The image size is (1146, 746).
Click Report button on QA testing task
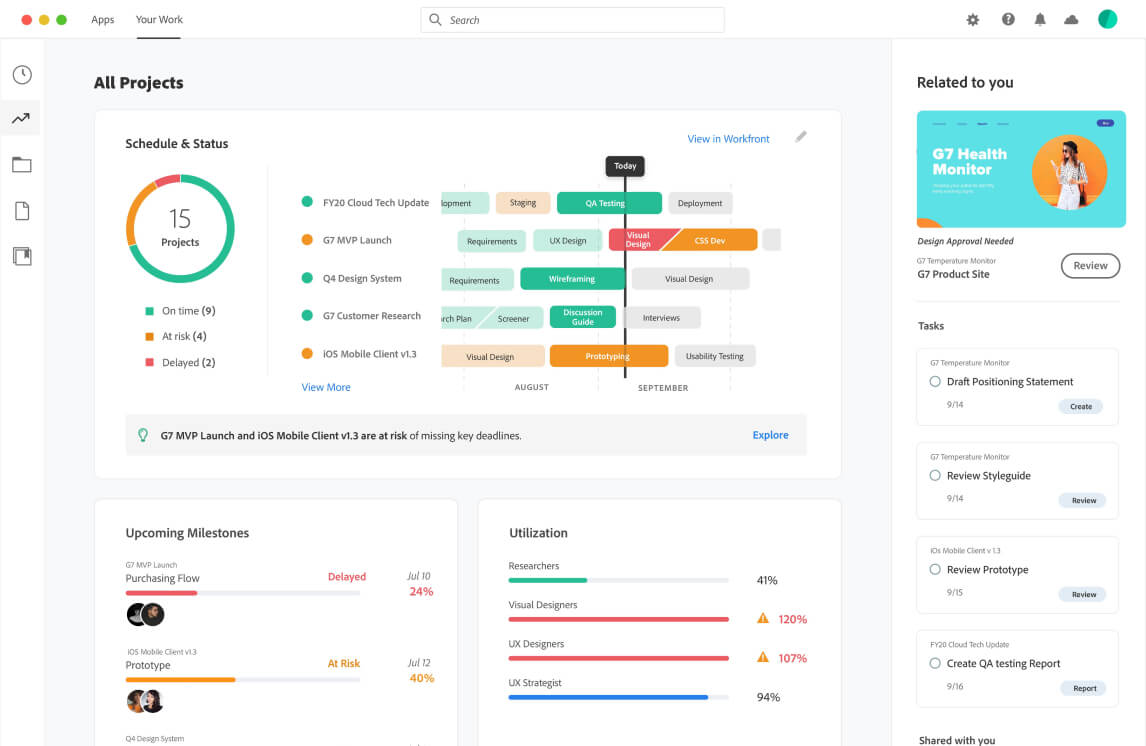pos(1084,688)
